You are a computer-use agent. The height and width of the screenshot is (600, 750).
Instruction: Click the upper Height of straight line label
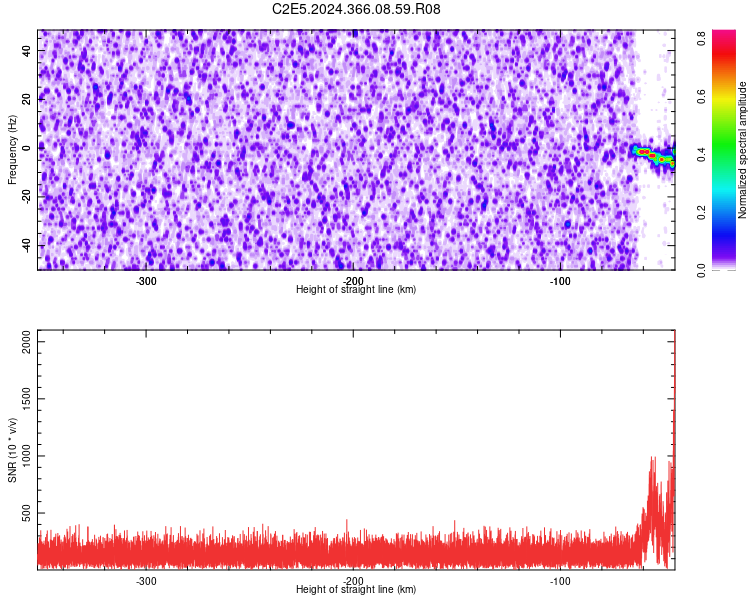point(356,289)
